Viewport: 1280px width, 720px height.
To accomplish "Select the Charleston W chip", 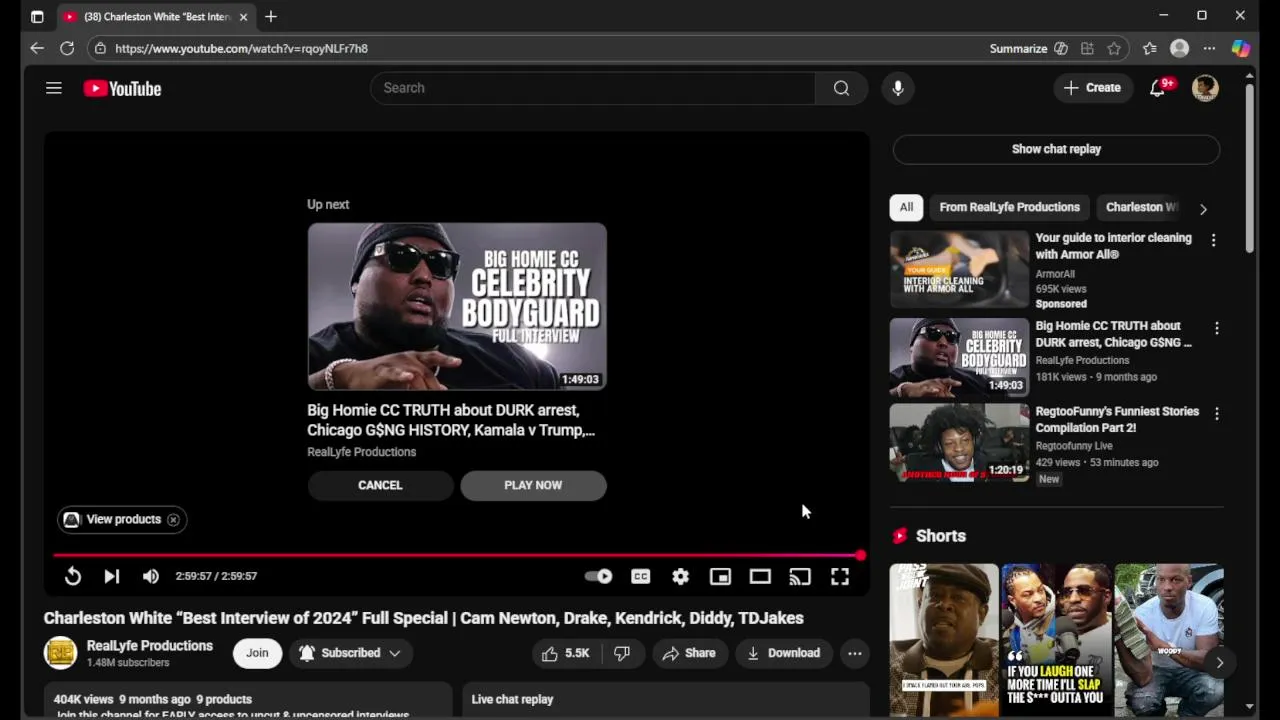I will click(1141, 207).
